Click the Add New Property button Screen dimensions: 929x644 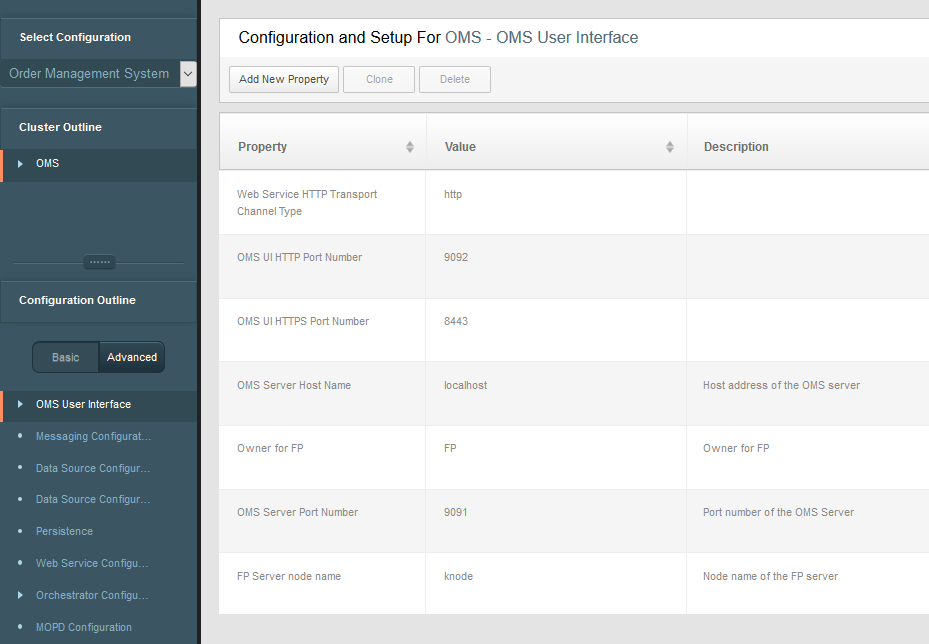point(284,79)
